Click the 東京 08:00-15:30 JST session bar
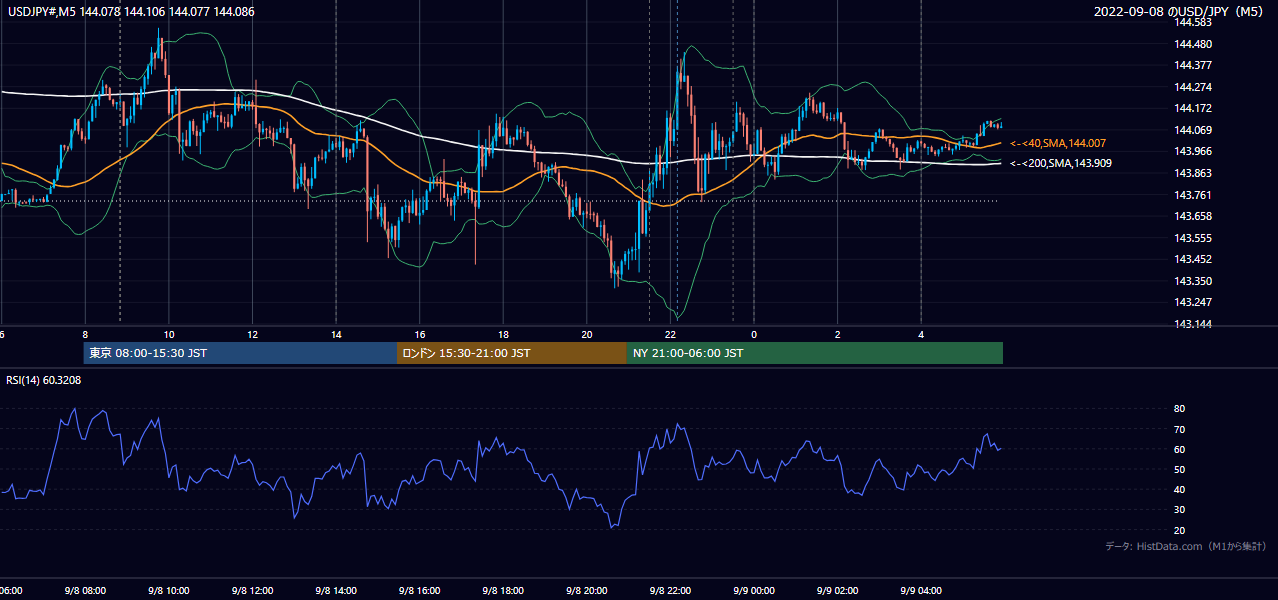Image resolution: width=1278 pixels, height=600 pixels. tap(240, 353)
